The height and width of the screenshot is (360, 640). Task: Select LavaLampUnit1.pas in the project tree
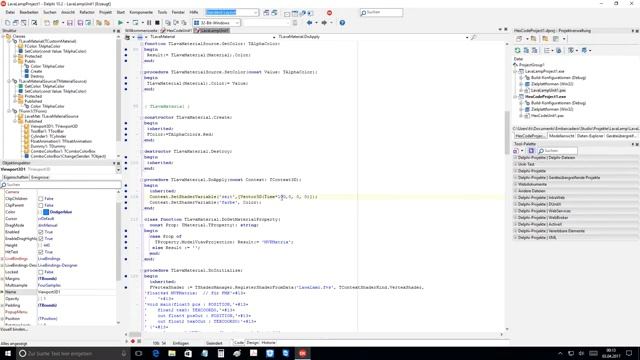(548, 90)
